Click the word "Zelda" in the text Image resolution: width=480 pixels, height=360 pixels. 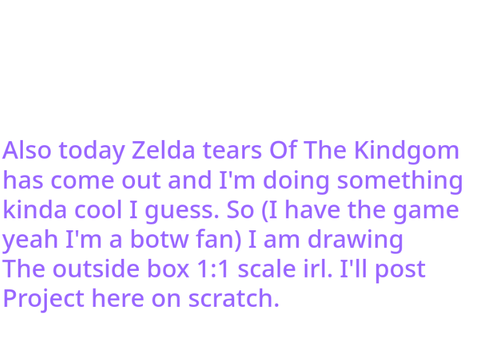pyautogui.click(x=163, y=150)
